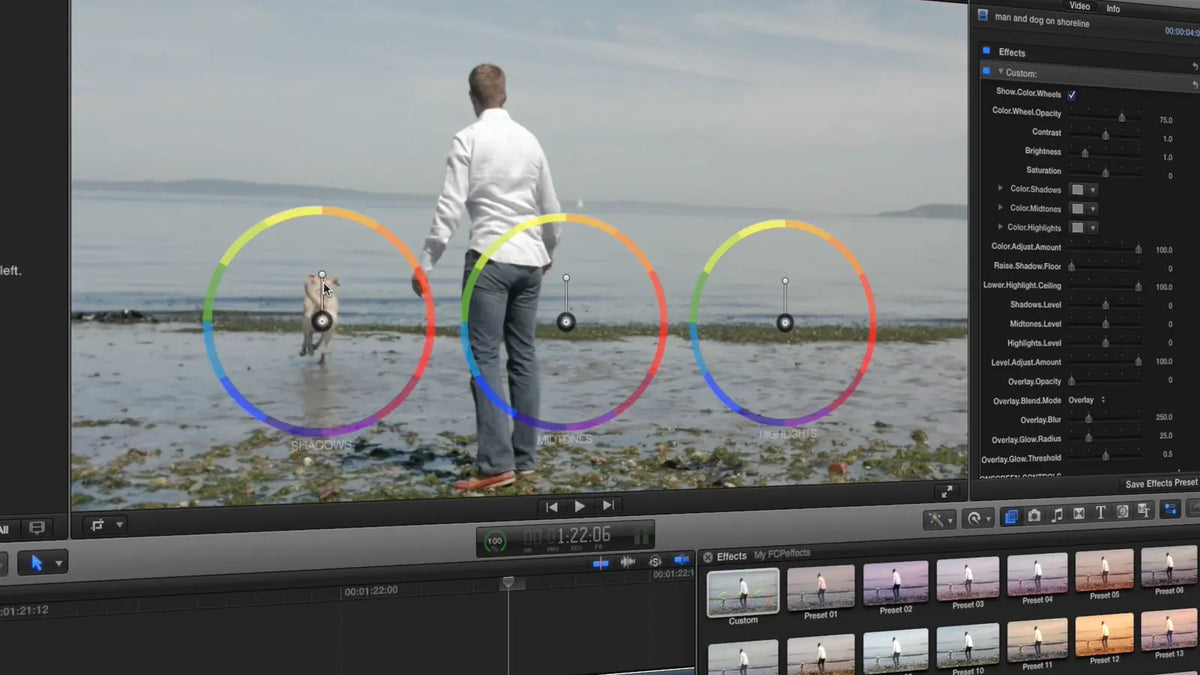Toggle the skimming icon
1200x675 pixels.
click(600, 564)
